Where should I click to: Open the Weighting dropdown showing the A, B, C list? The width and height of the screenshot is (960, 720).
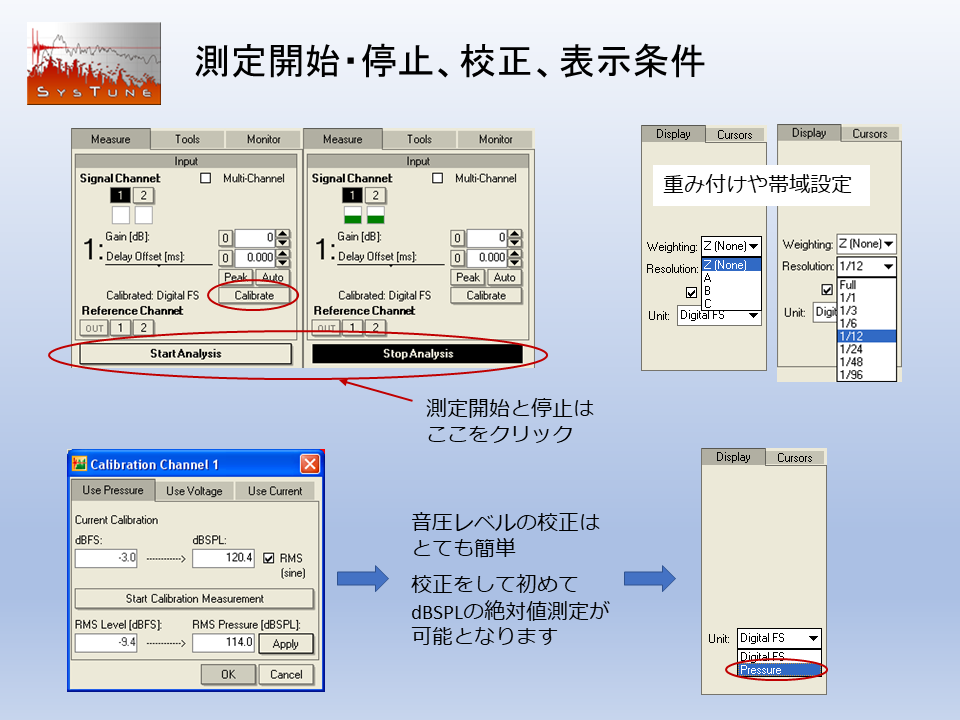pos(731,246)
